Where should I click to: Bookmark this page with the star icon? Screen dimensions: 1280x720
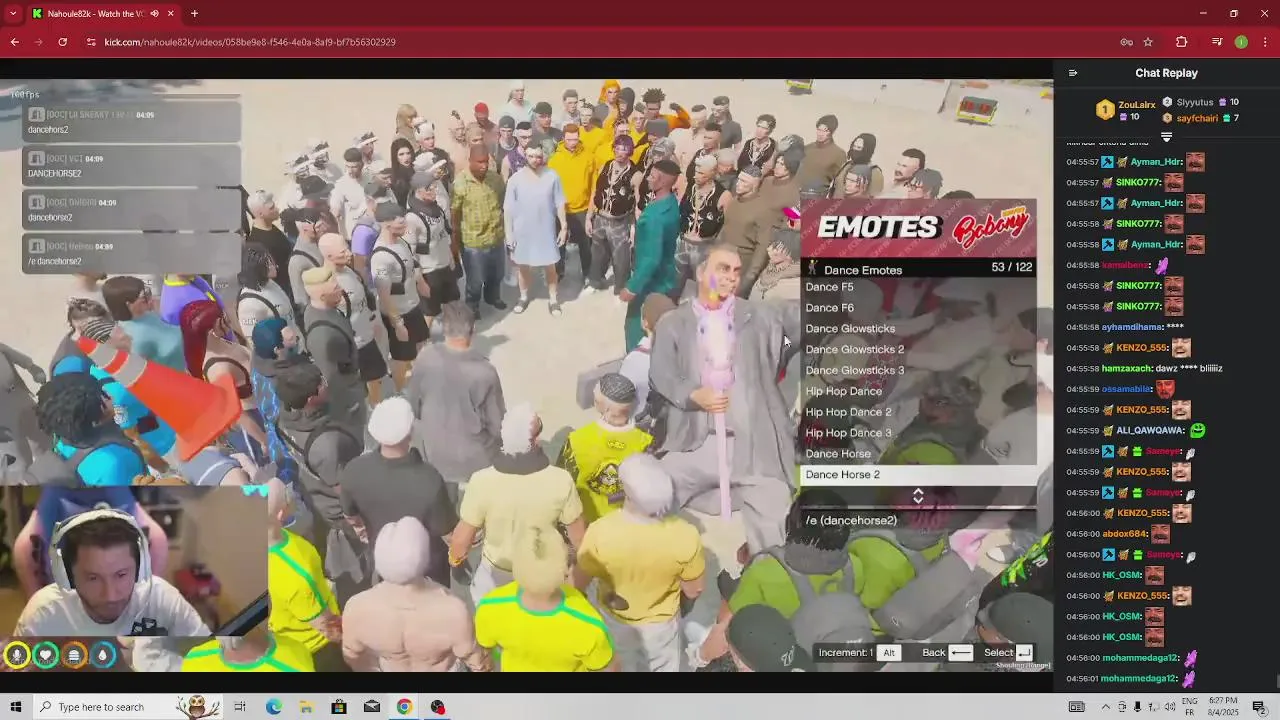1148,42
